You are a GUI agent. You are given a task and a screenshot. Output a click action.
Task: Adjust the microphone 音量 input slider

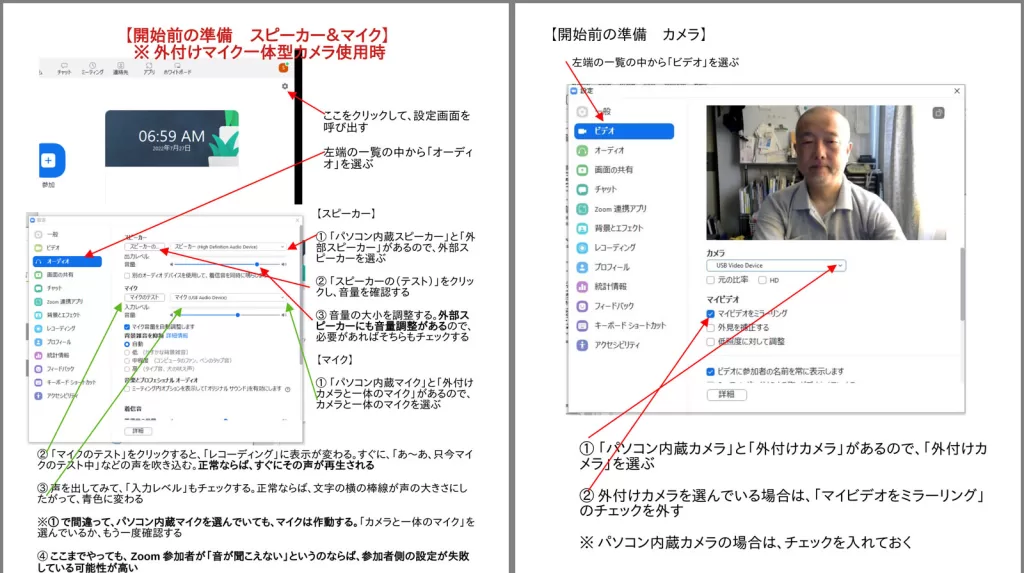pyautogui.click(x=228, y=315)
